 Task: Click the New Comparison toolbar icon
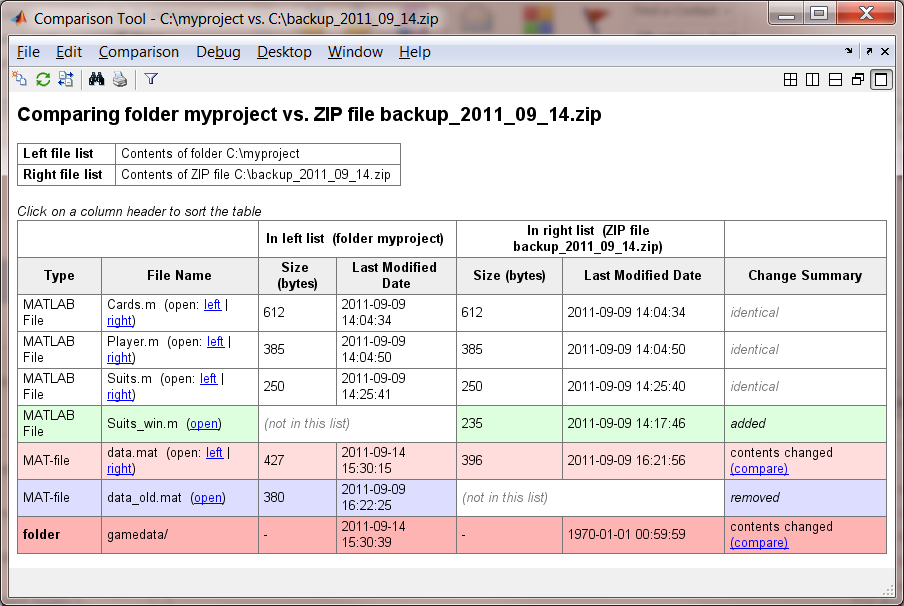19,79
